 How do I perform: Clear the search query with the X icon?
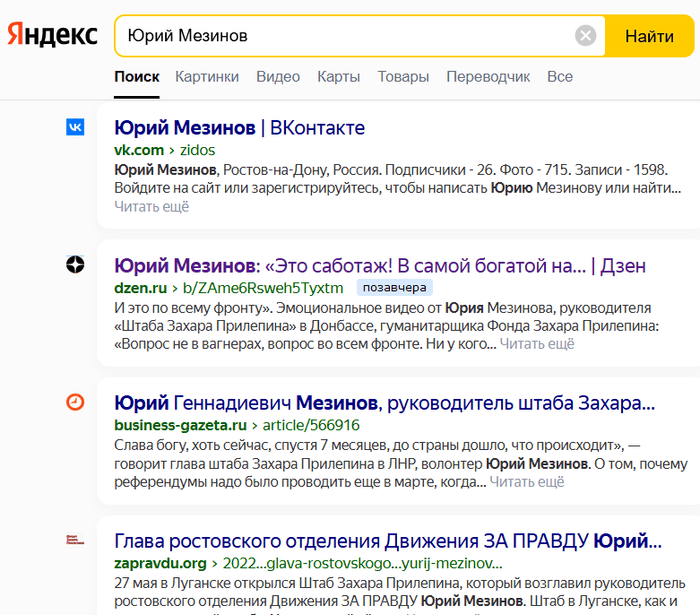pyautogui.click(x=585, y=36)
